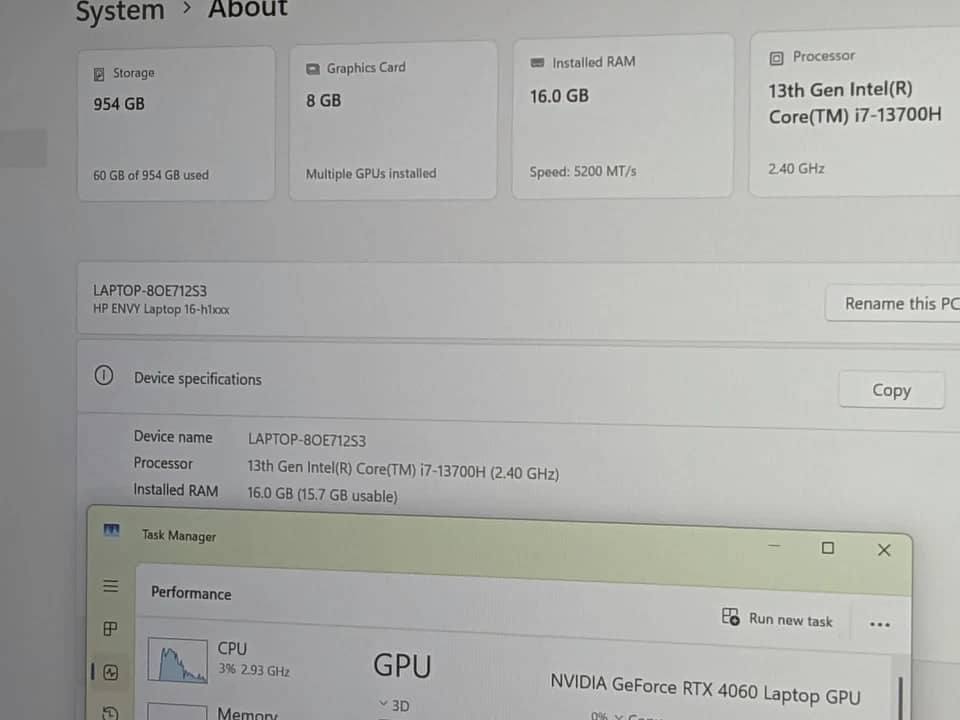
Task: Go back to System in the breadcrumb
Action: point(120,11)
